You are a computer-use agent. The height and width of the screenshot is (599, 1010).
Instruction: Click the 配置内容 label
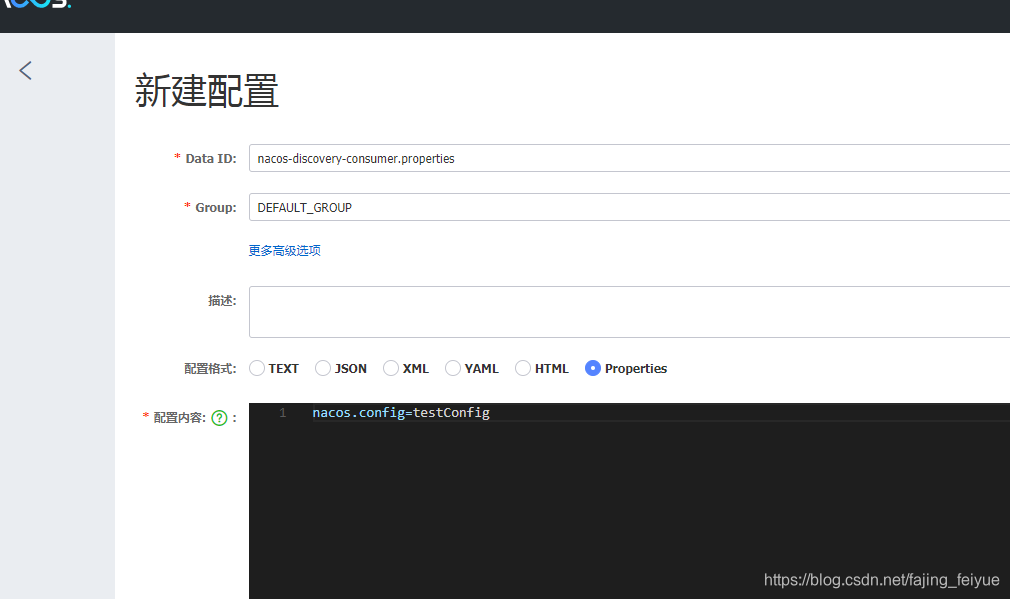click(x=180, y=418)
